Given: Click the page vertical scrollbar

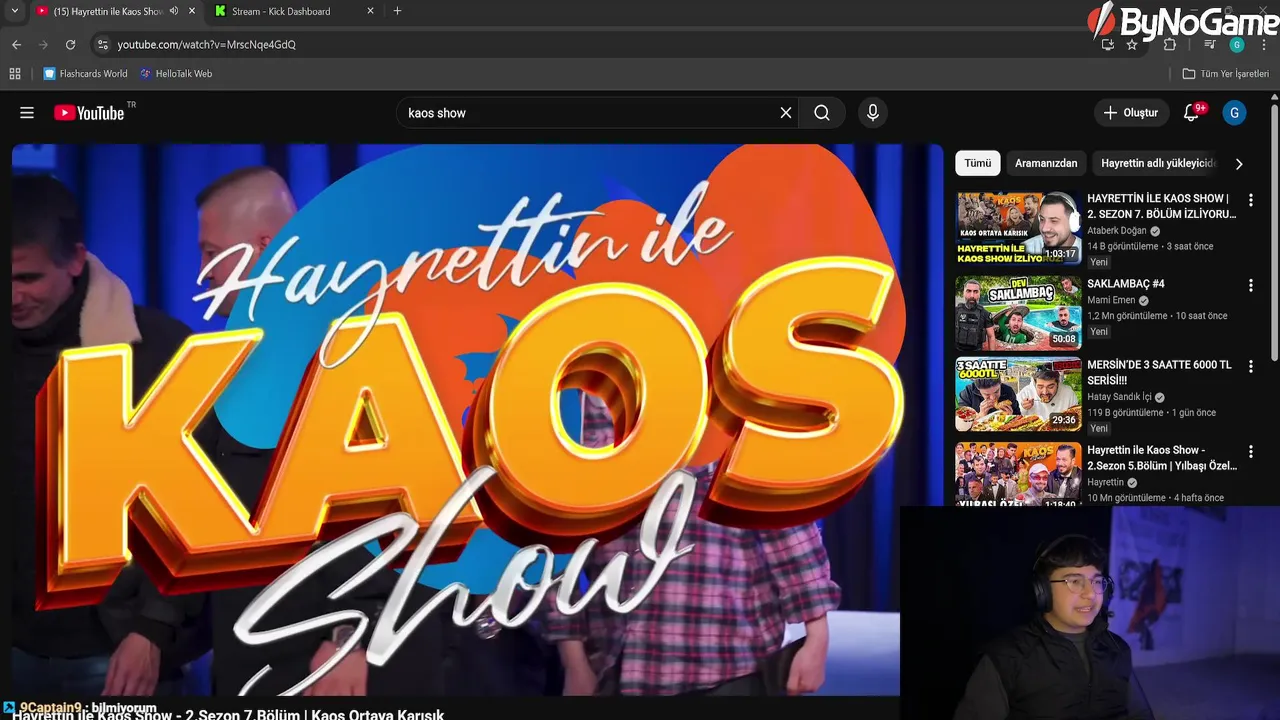Looking at the screenshot, I should point(1274,230).
